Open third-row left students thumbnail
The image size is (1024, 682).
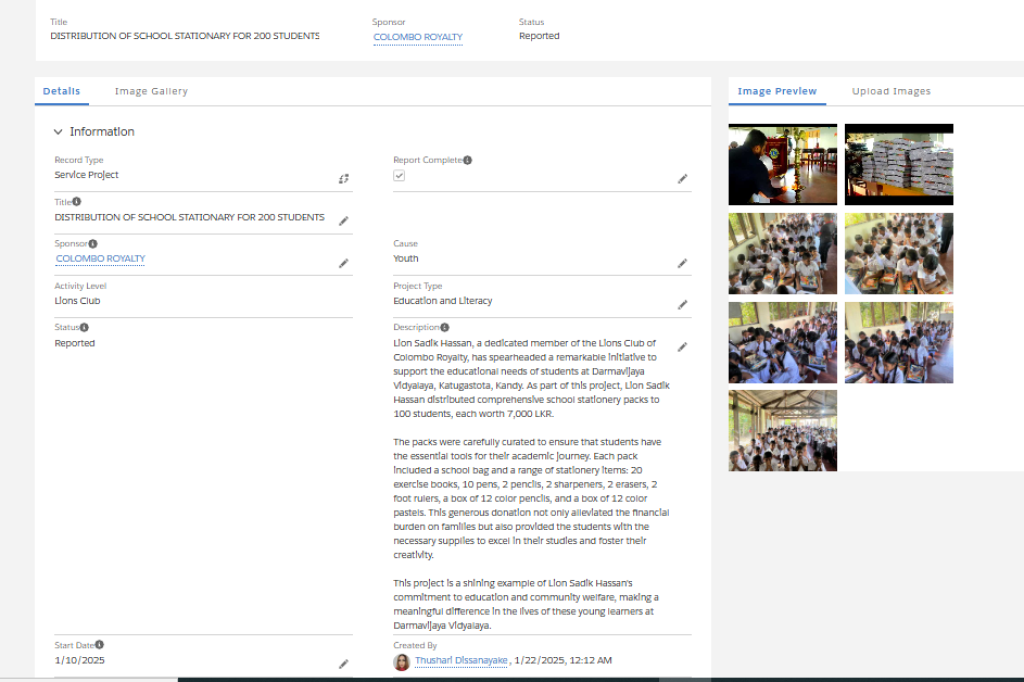pos(782,342)
